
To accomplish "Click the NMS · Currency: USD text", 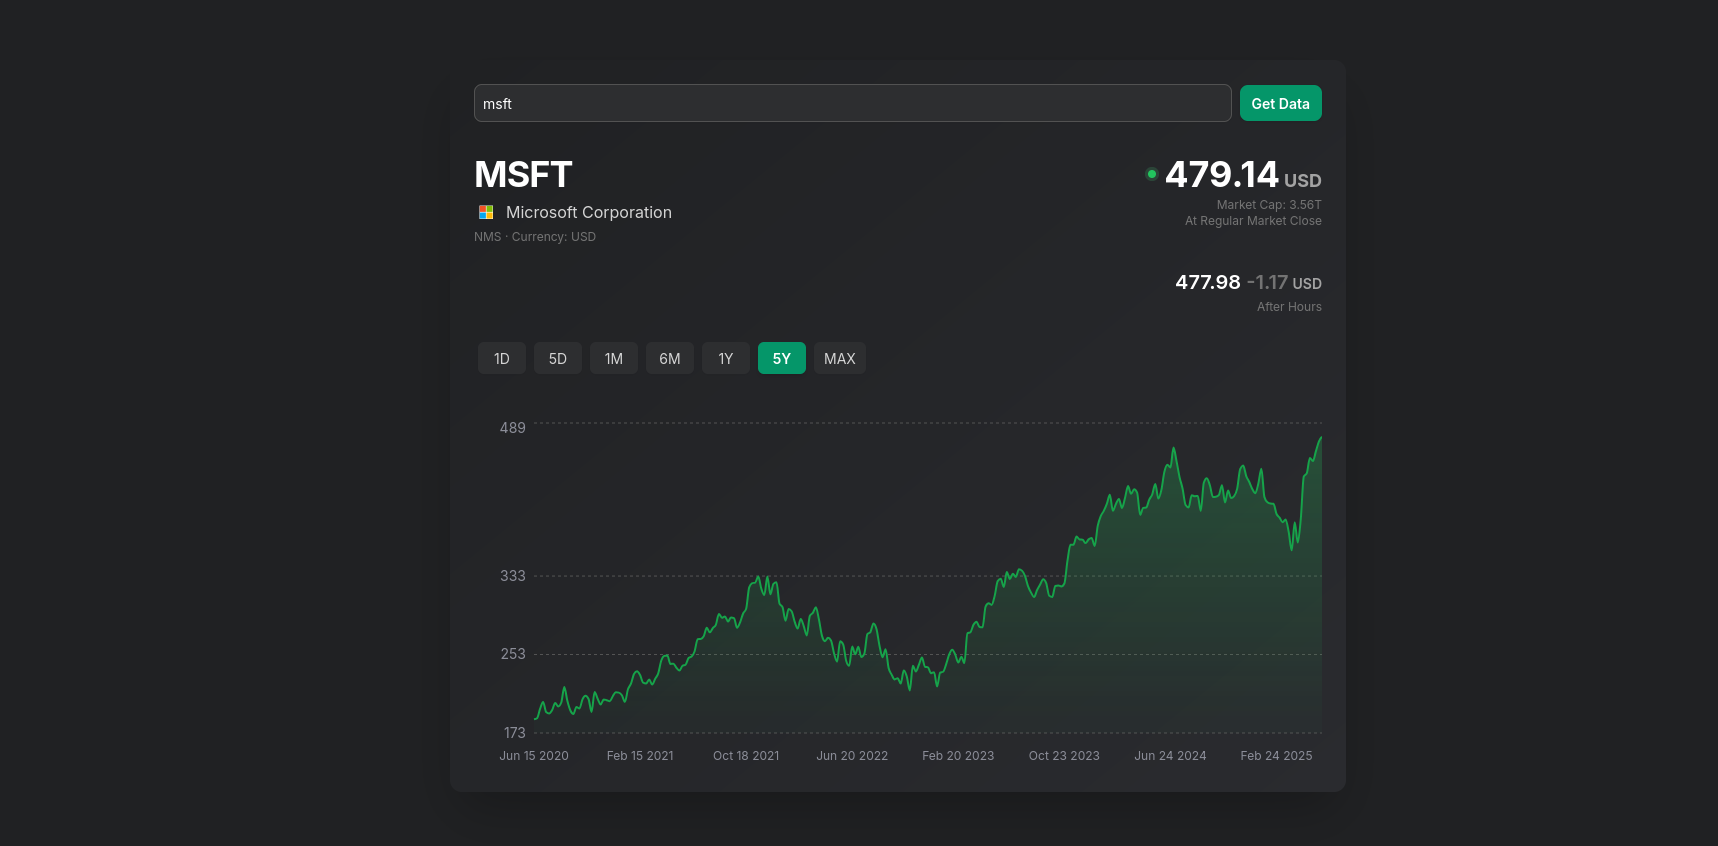I will point(535,237).
